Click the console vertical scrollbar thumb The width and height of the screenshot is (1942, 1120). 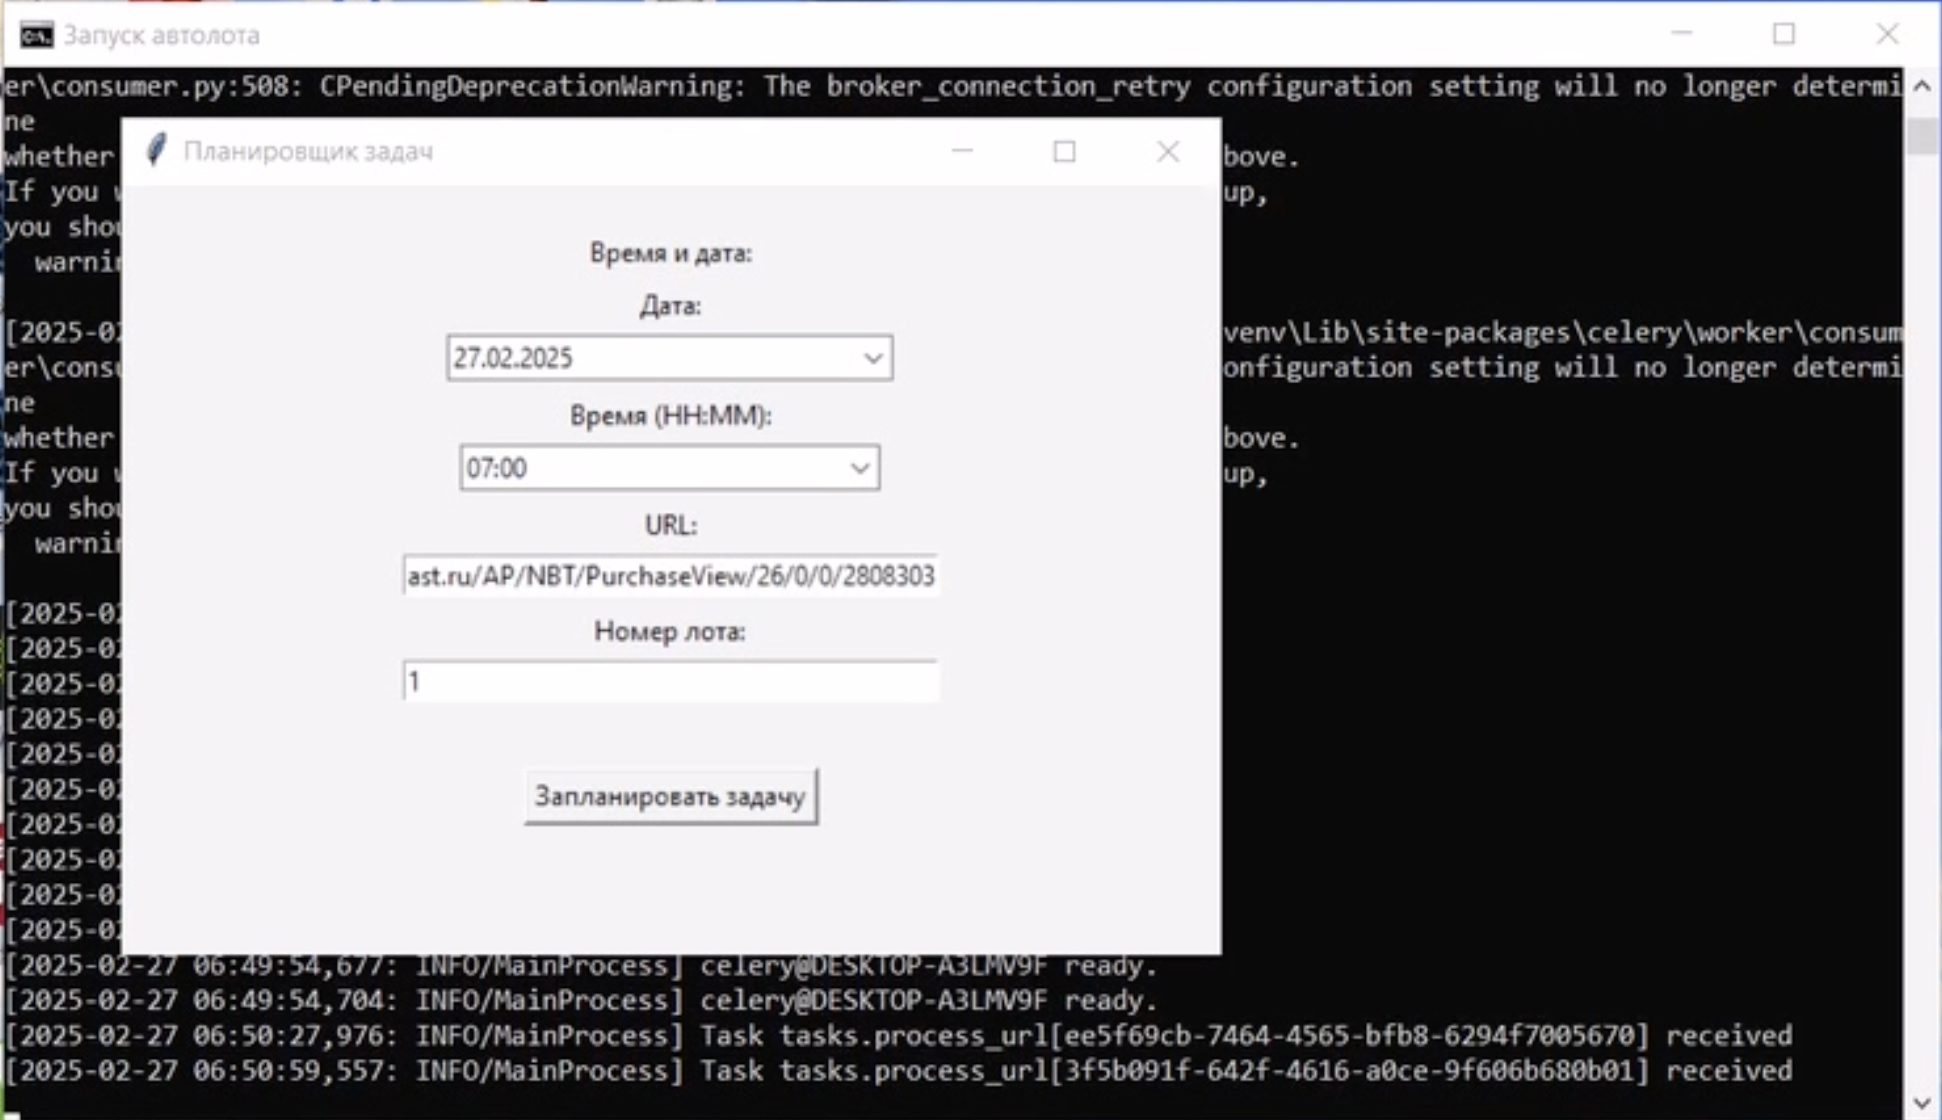pos(1922,136)
